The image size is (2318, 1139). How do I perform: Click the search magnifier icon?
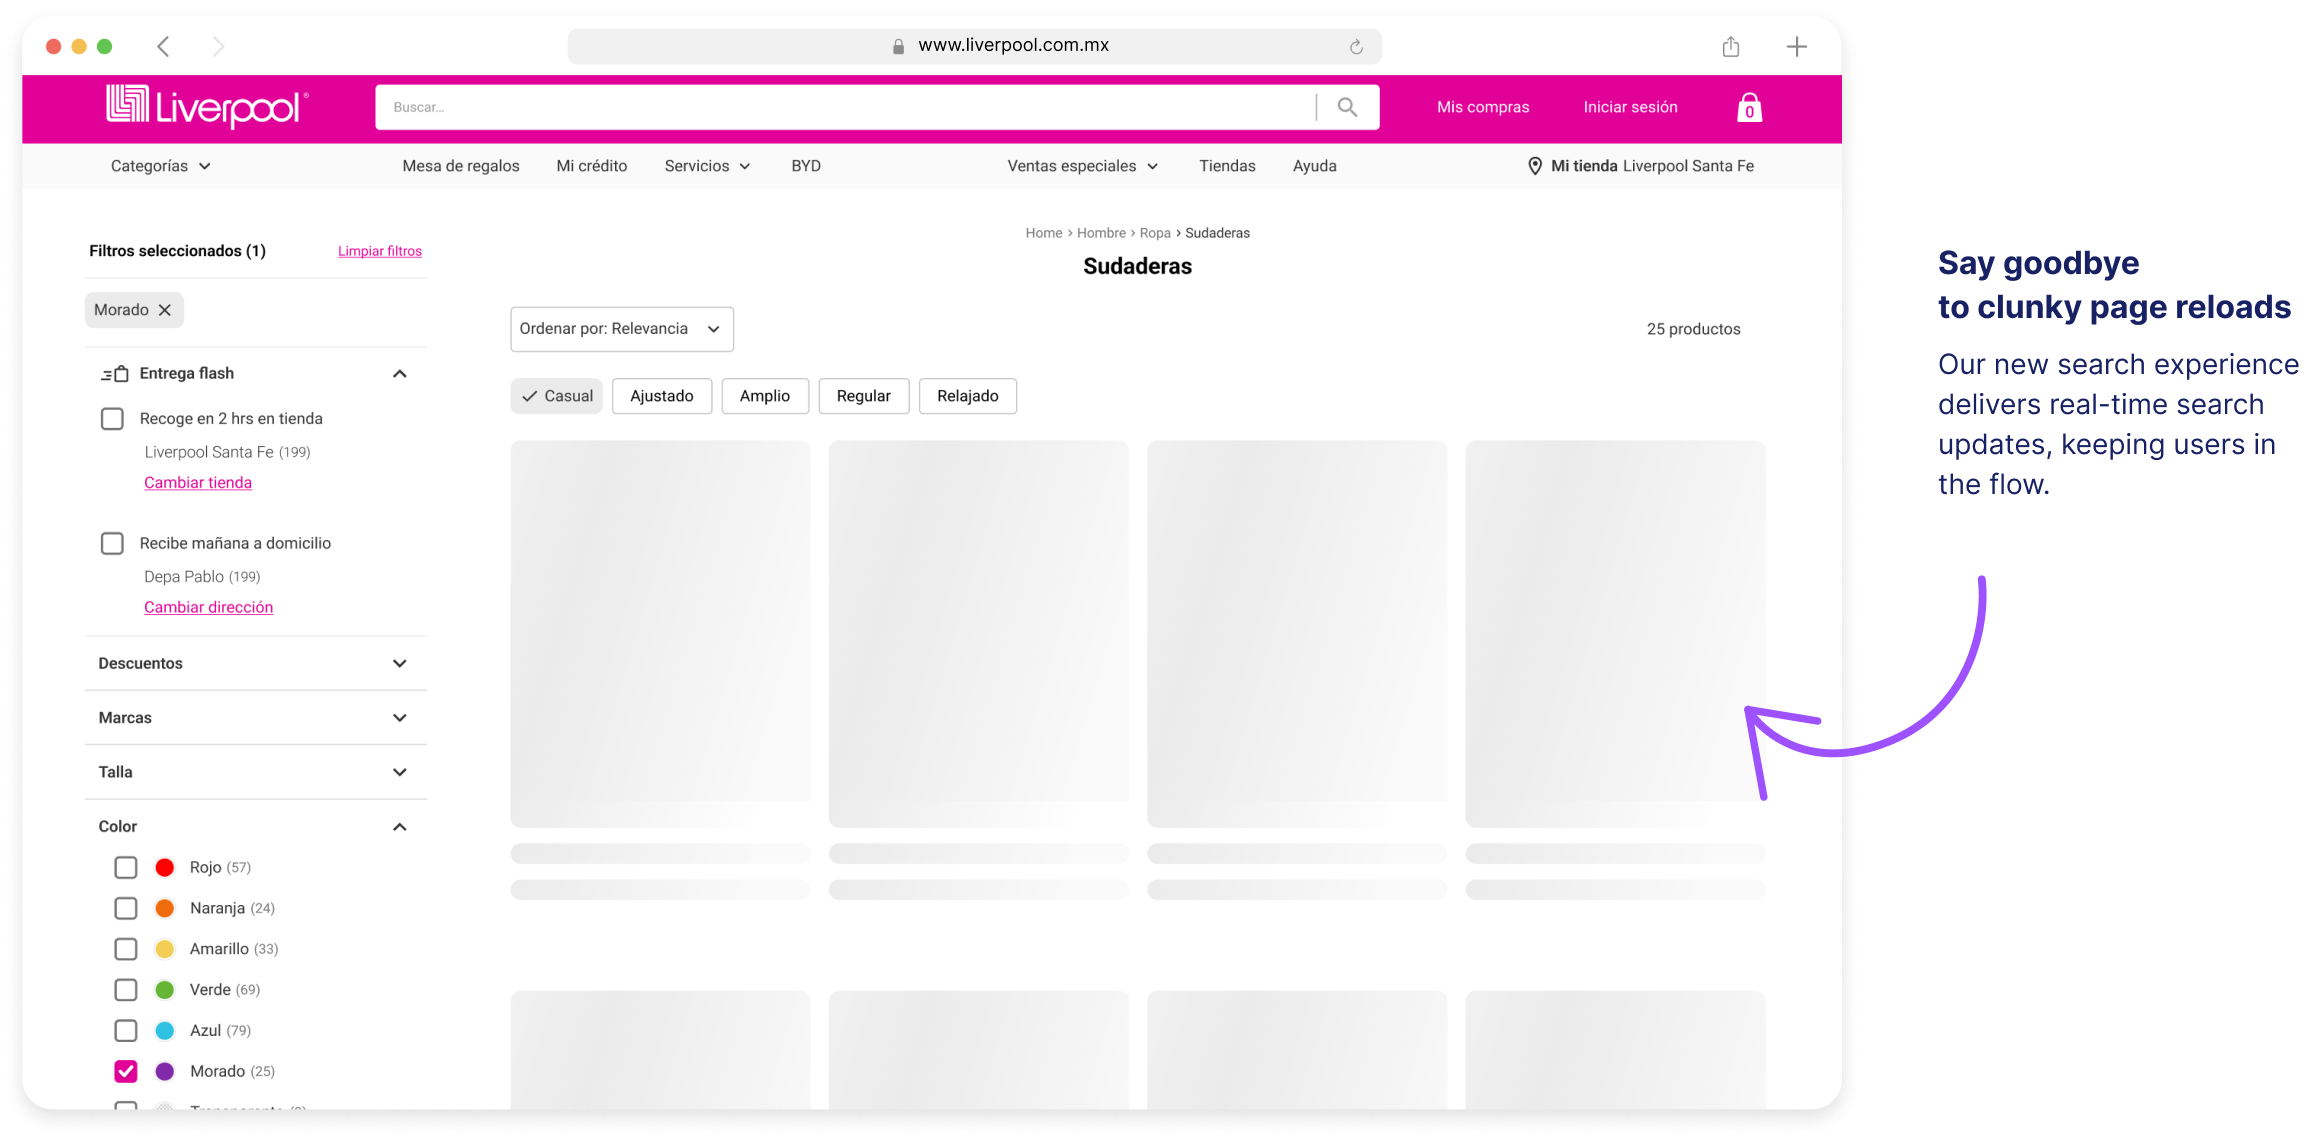click(x=1347, y=107)
